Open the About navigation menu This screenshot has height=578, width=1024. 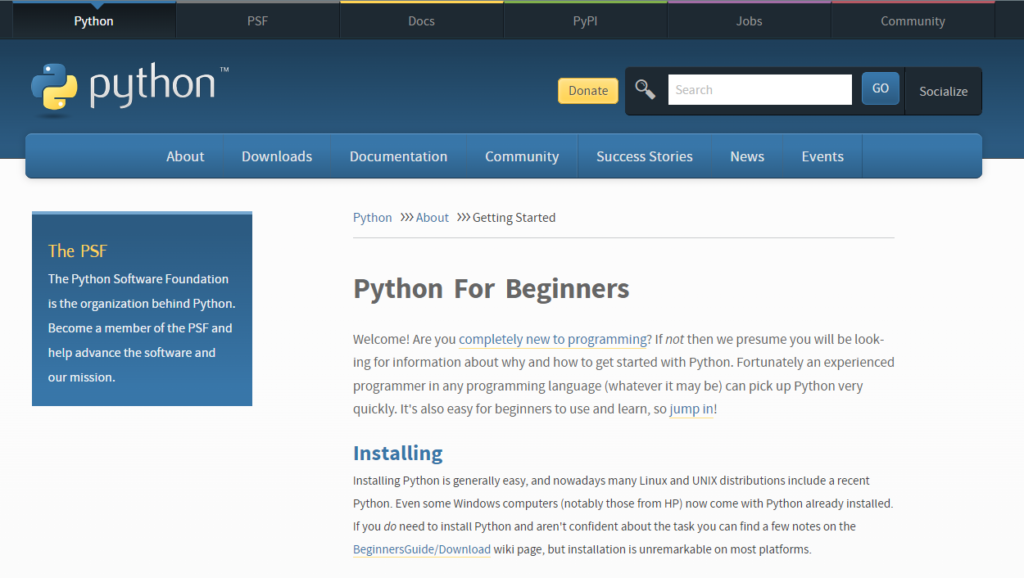185,156
